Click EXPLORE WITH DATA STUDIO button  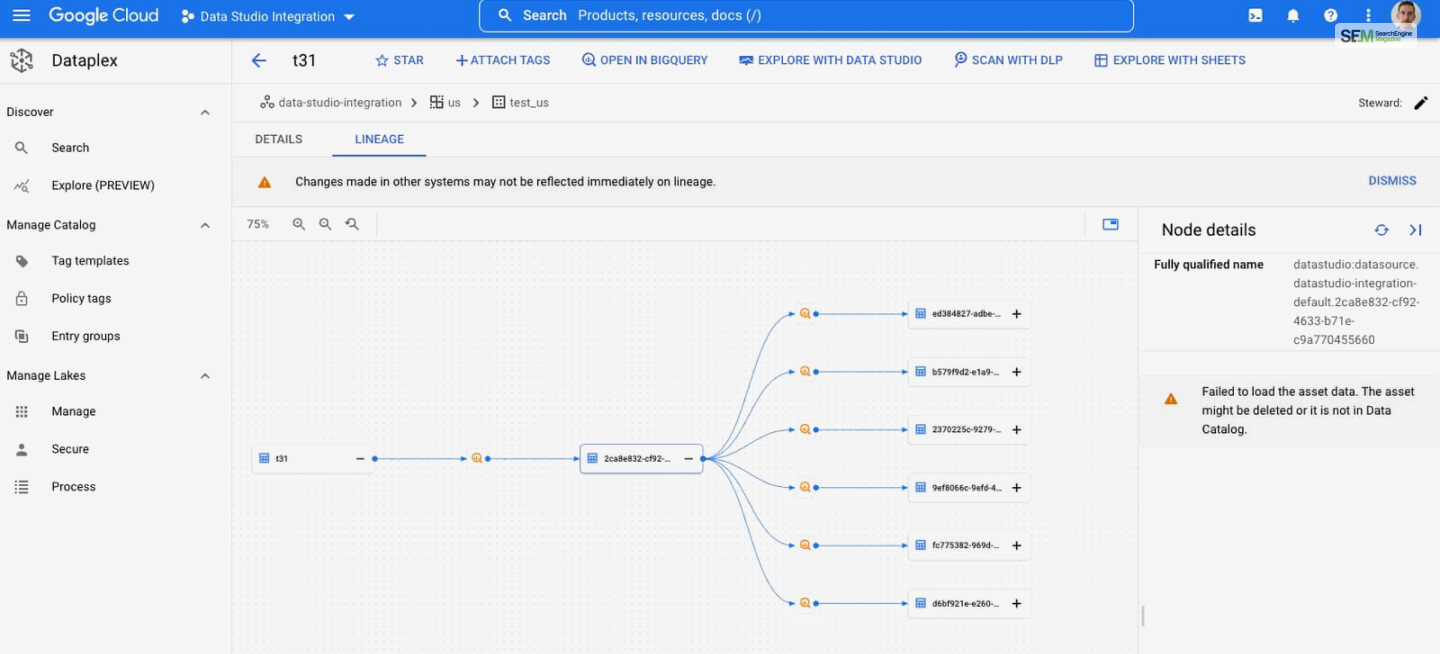[830, 60]
